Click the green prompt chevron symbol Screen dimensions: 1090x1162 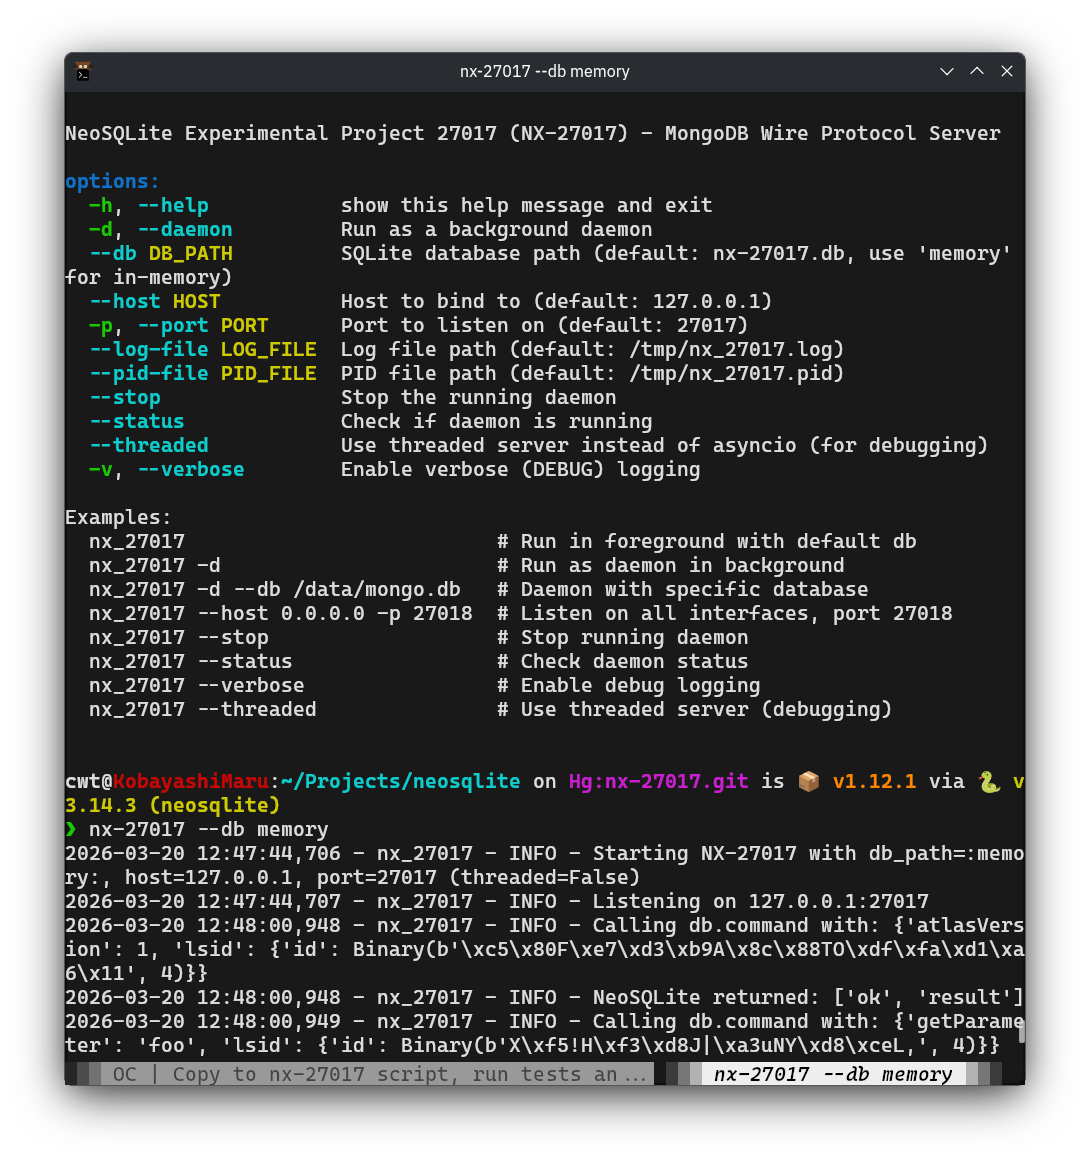tap(71, 830)
